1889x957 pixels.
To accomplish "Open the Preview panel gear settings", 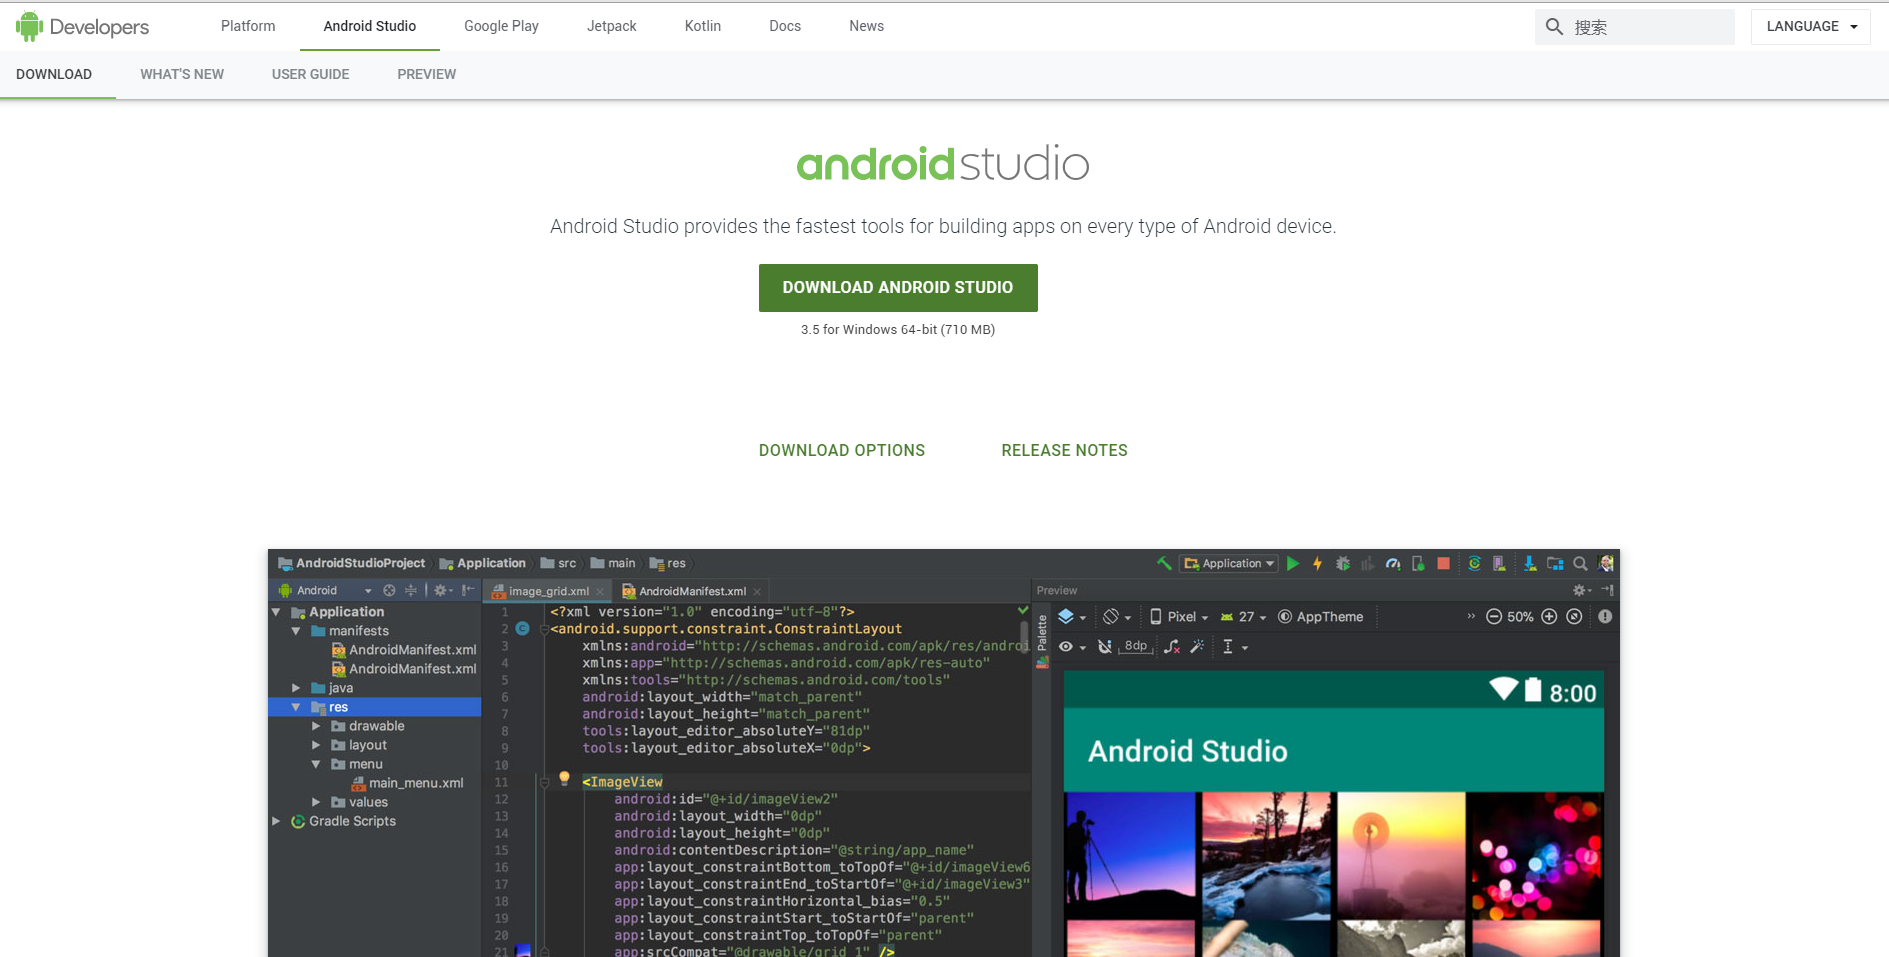I will [x=1581, y=590].
